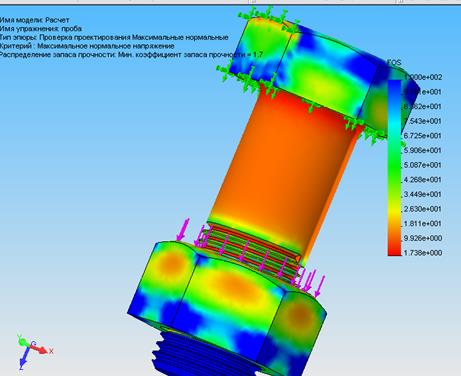Click the 'Критерий: Максимальное нормальное напряжение' line
This screenshot has height=376, width=461.
point(87,46)
